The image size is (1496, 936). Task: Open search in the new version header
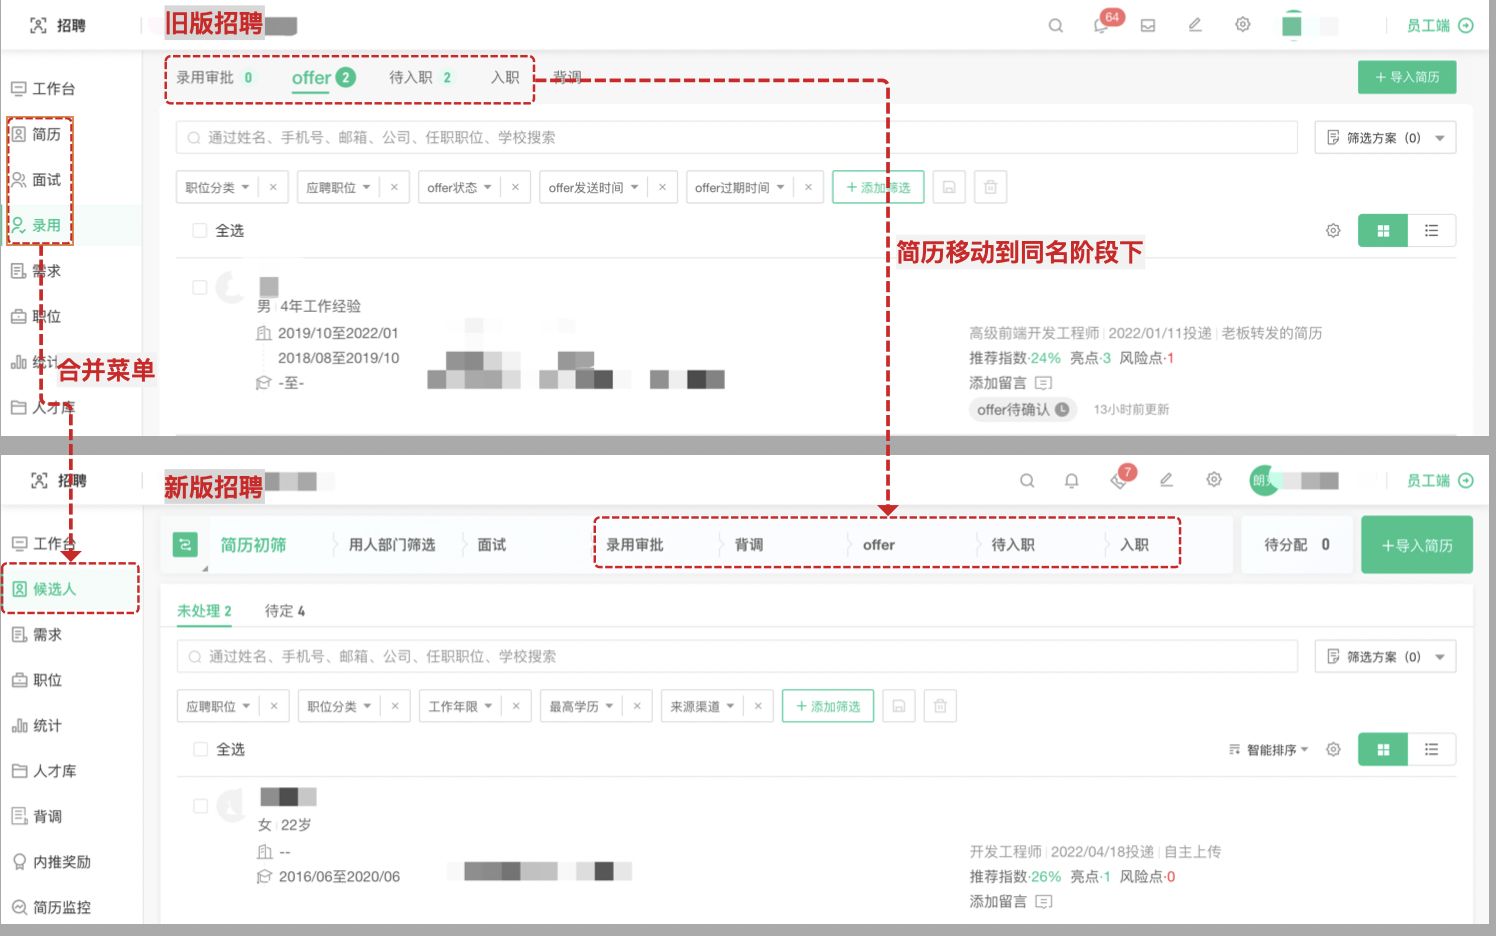(1027, 481)
